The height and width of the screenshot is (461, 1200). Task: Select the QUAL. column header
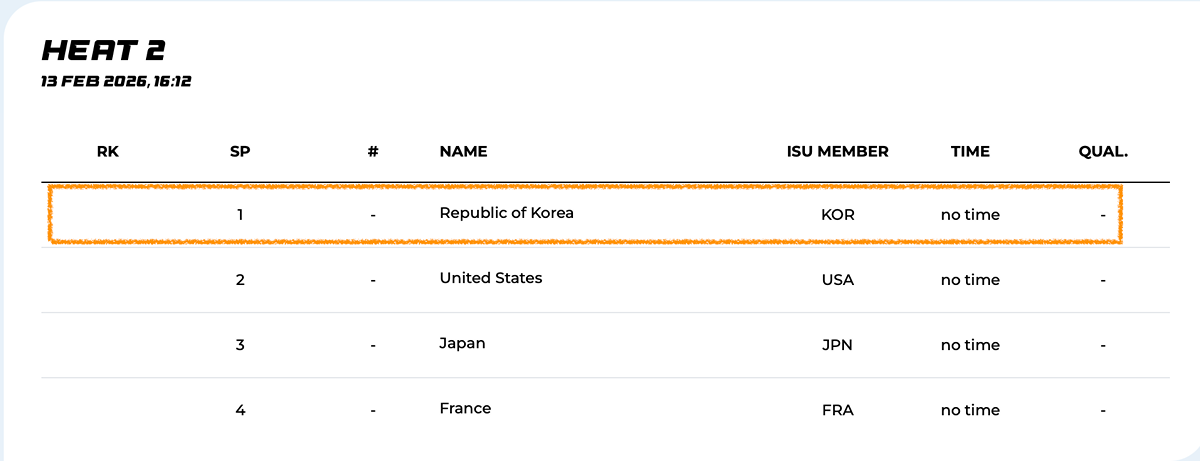1102,152
